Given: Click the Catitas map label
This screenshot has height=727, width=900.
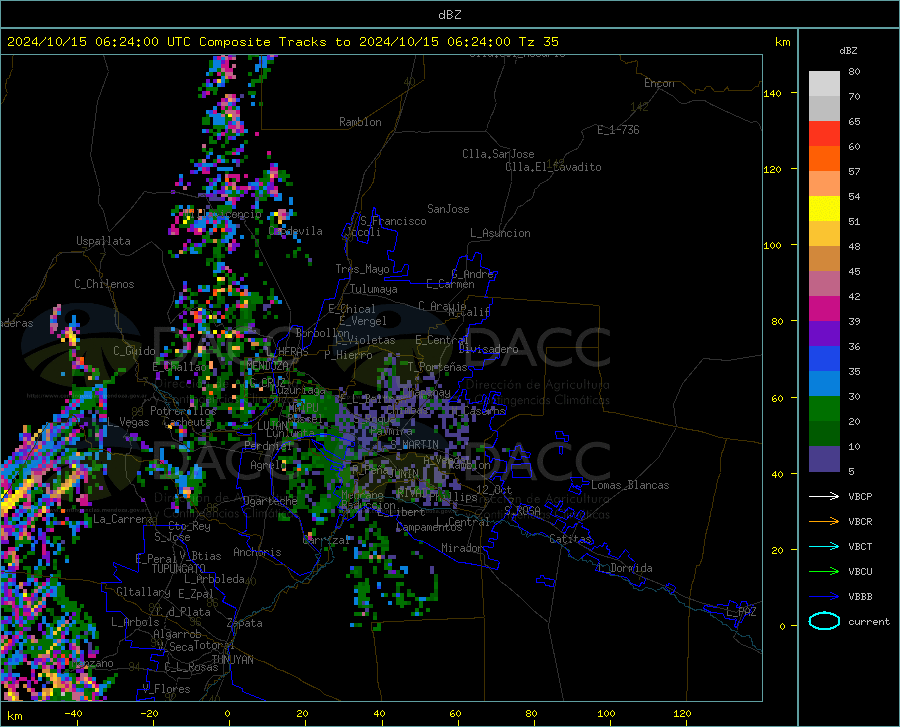Looking at the screenshot, I should [570, 539].
